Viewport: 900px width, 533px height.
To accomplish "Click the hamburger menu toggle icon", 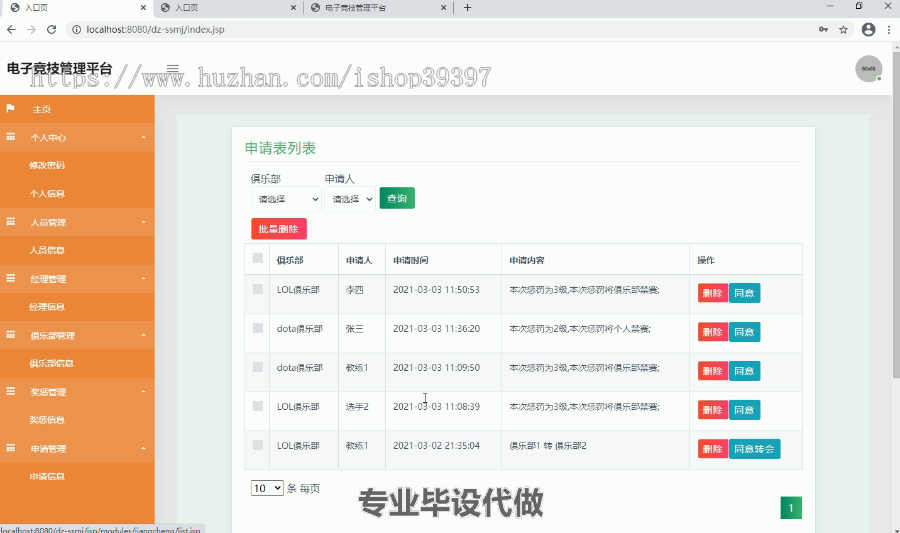I will pyautogui.click(x=172, y=69).
